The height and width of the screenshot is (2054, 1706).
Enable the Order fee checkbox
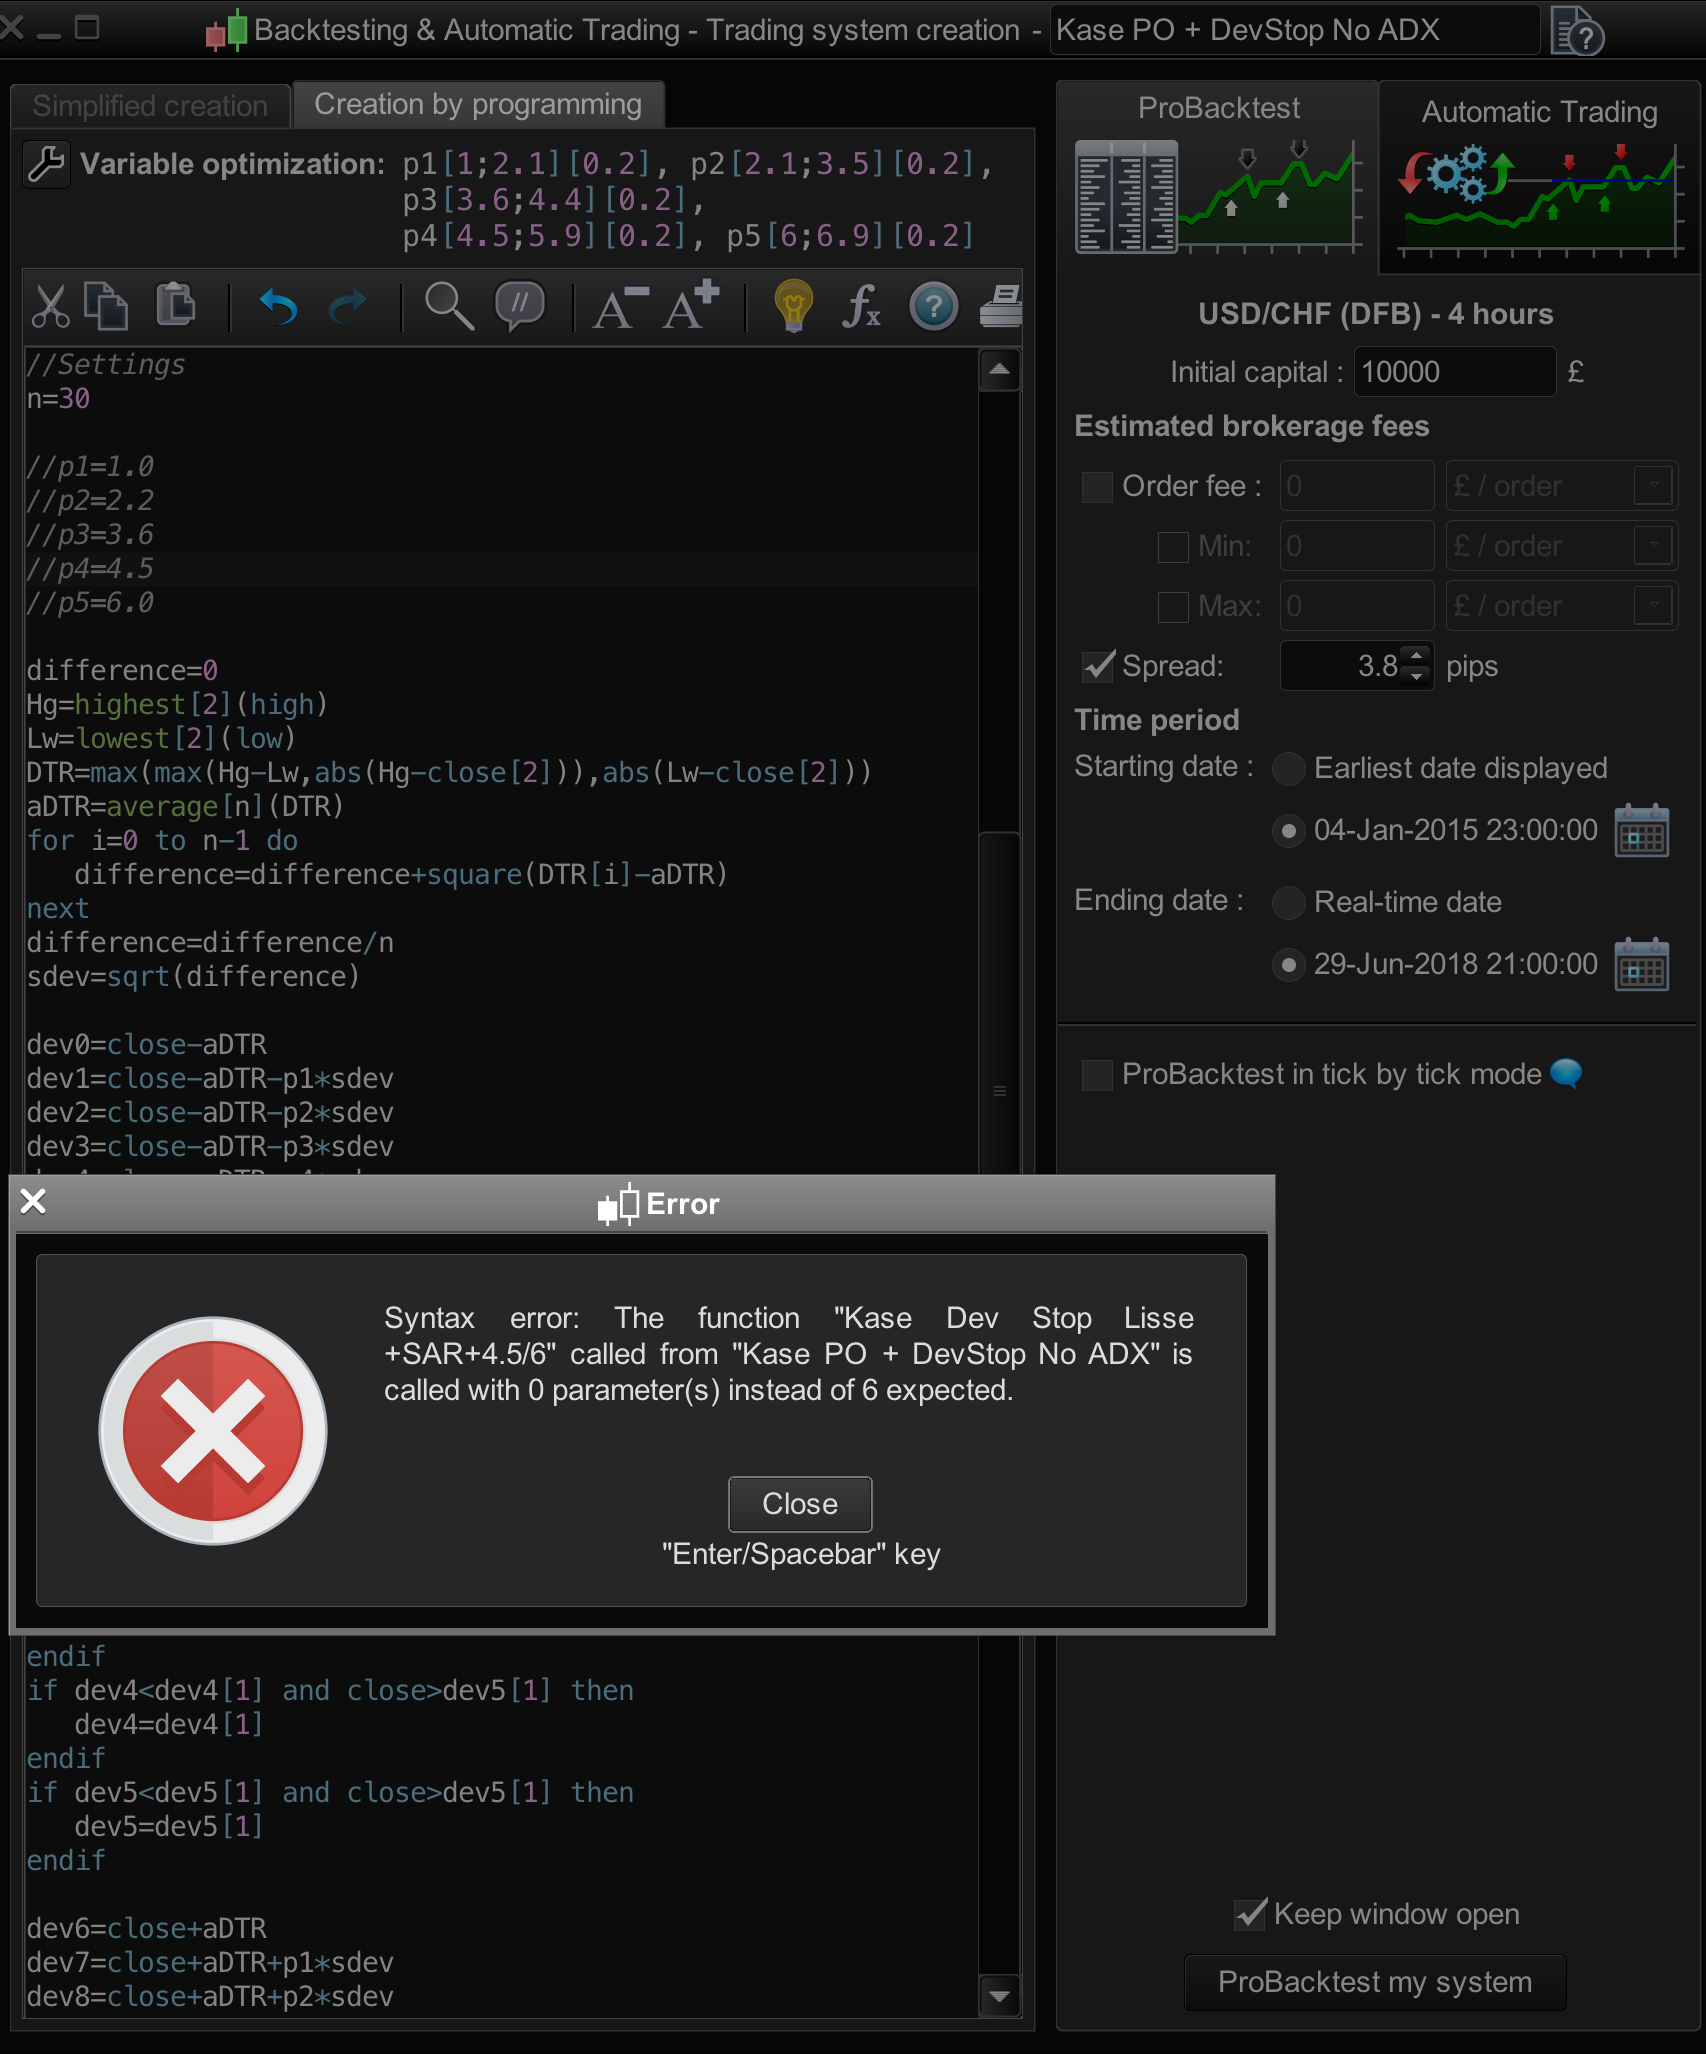1097,487
